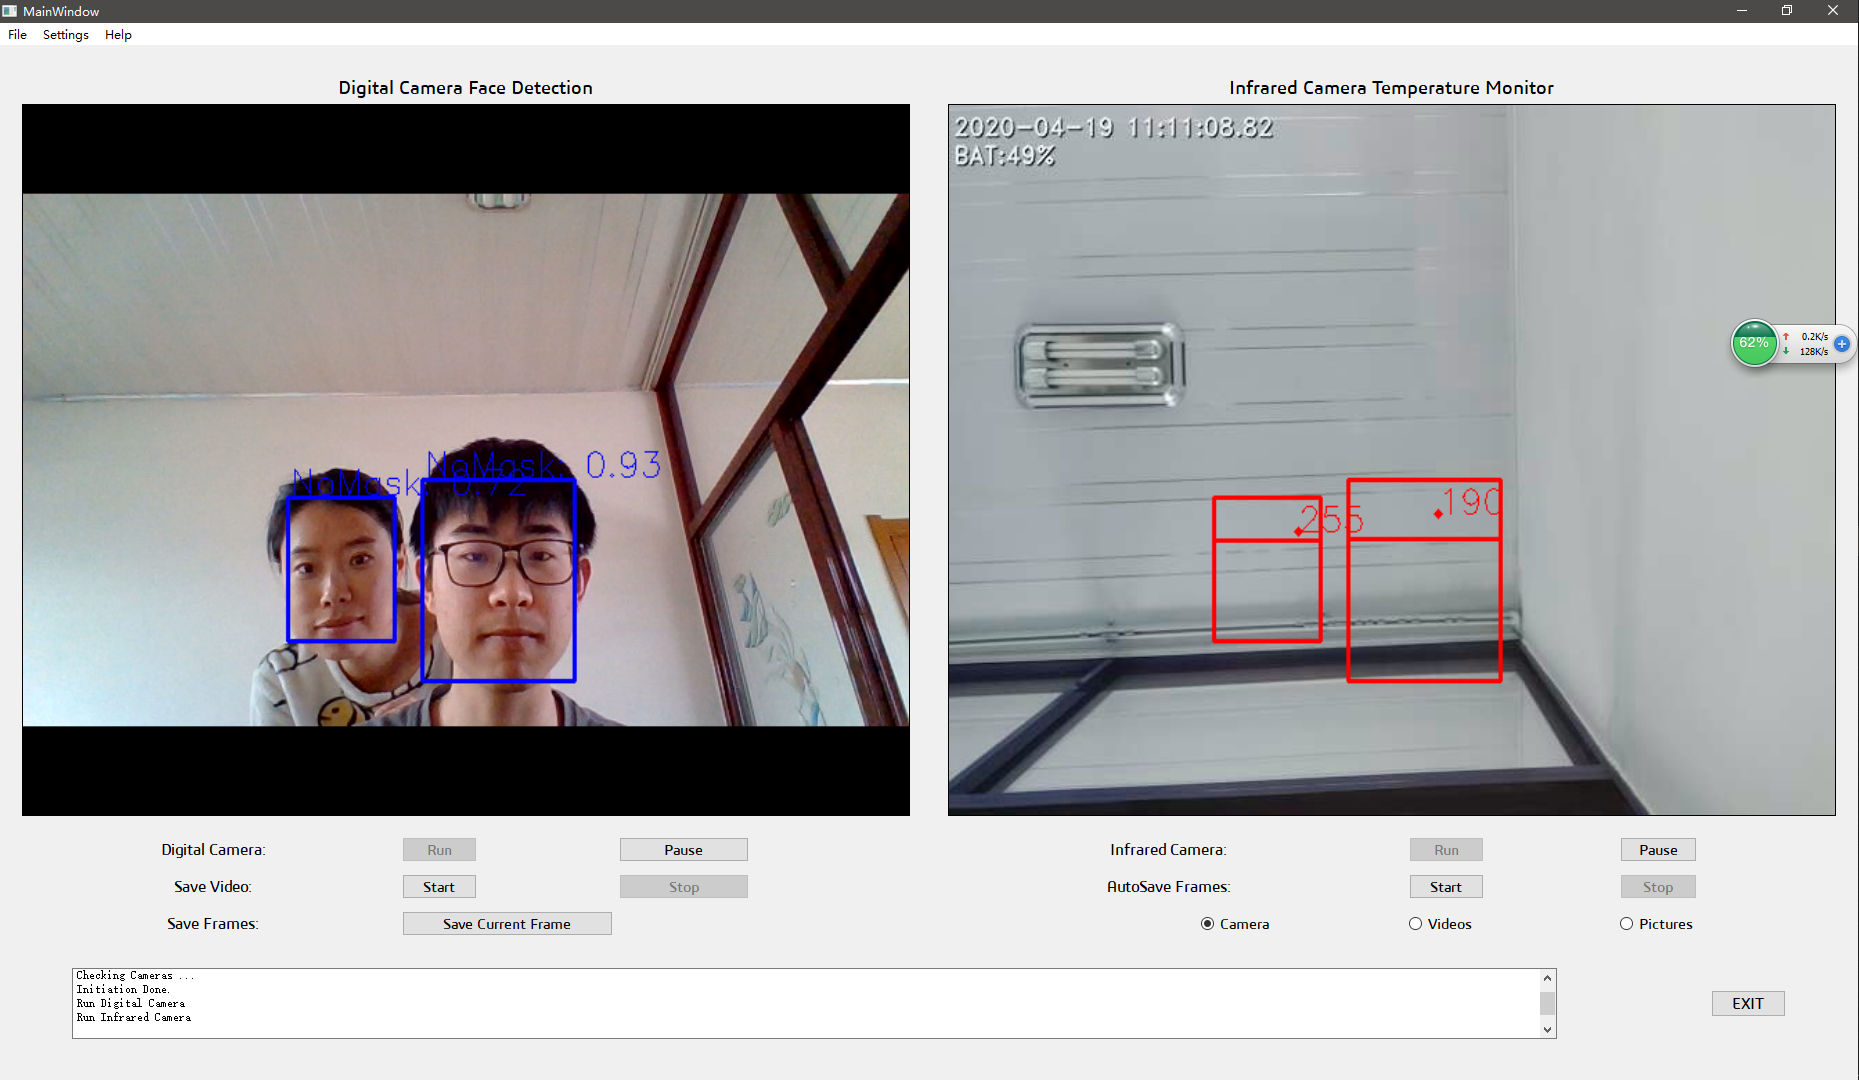This screenshot has width=1859, height=1080.
Task: Click the green 62% memory overlay icon
Action: coord(1754,343)
